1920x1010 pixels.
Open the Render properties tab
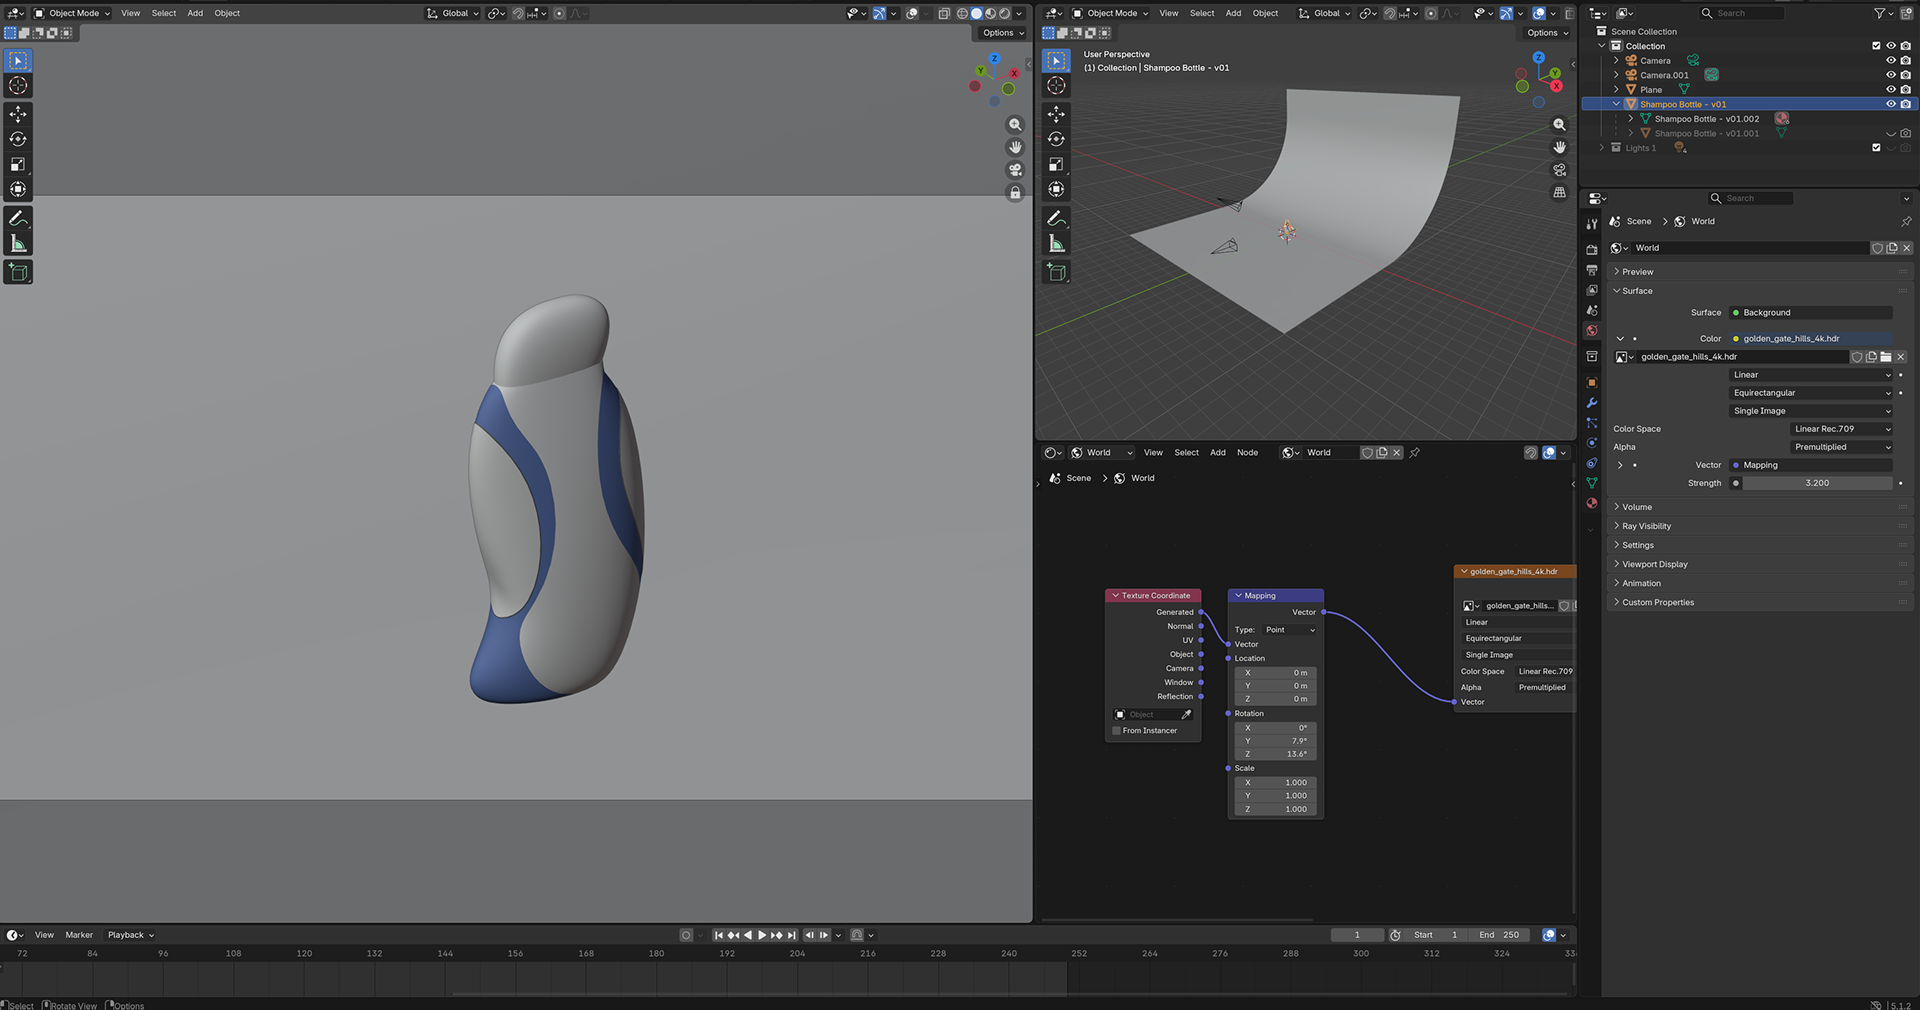[x=1592, y=250]
